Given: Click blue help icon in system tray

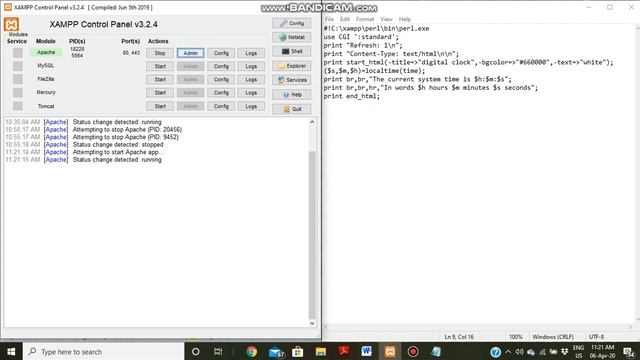Looking at the screenshot, I should (x=496, y=352).
